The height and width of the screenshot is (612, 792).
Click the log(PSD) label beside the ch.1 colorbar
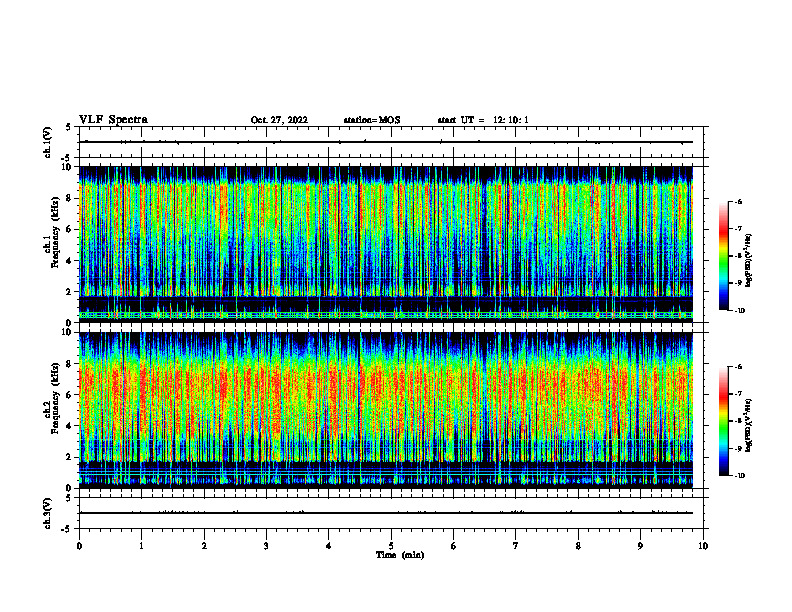[x=749, y=260]
